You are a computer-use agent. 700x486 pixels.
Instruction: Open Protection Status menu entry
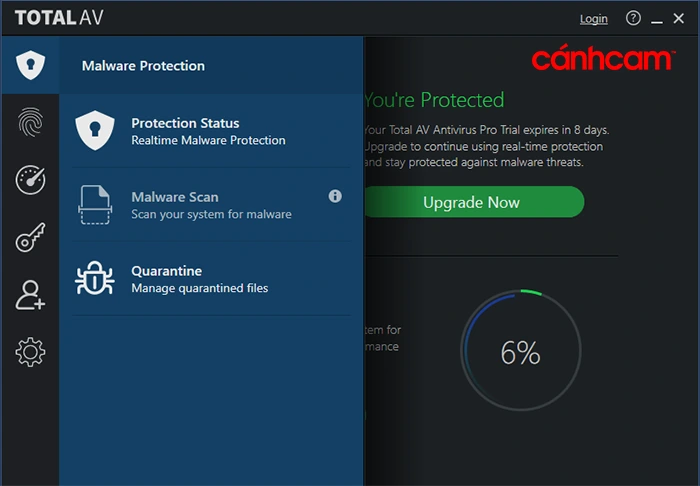[x=211, y=131]
